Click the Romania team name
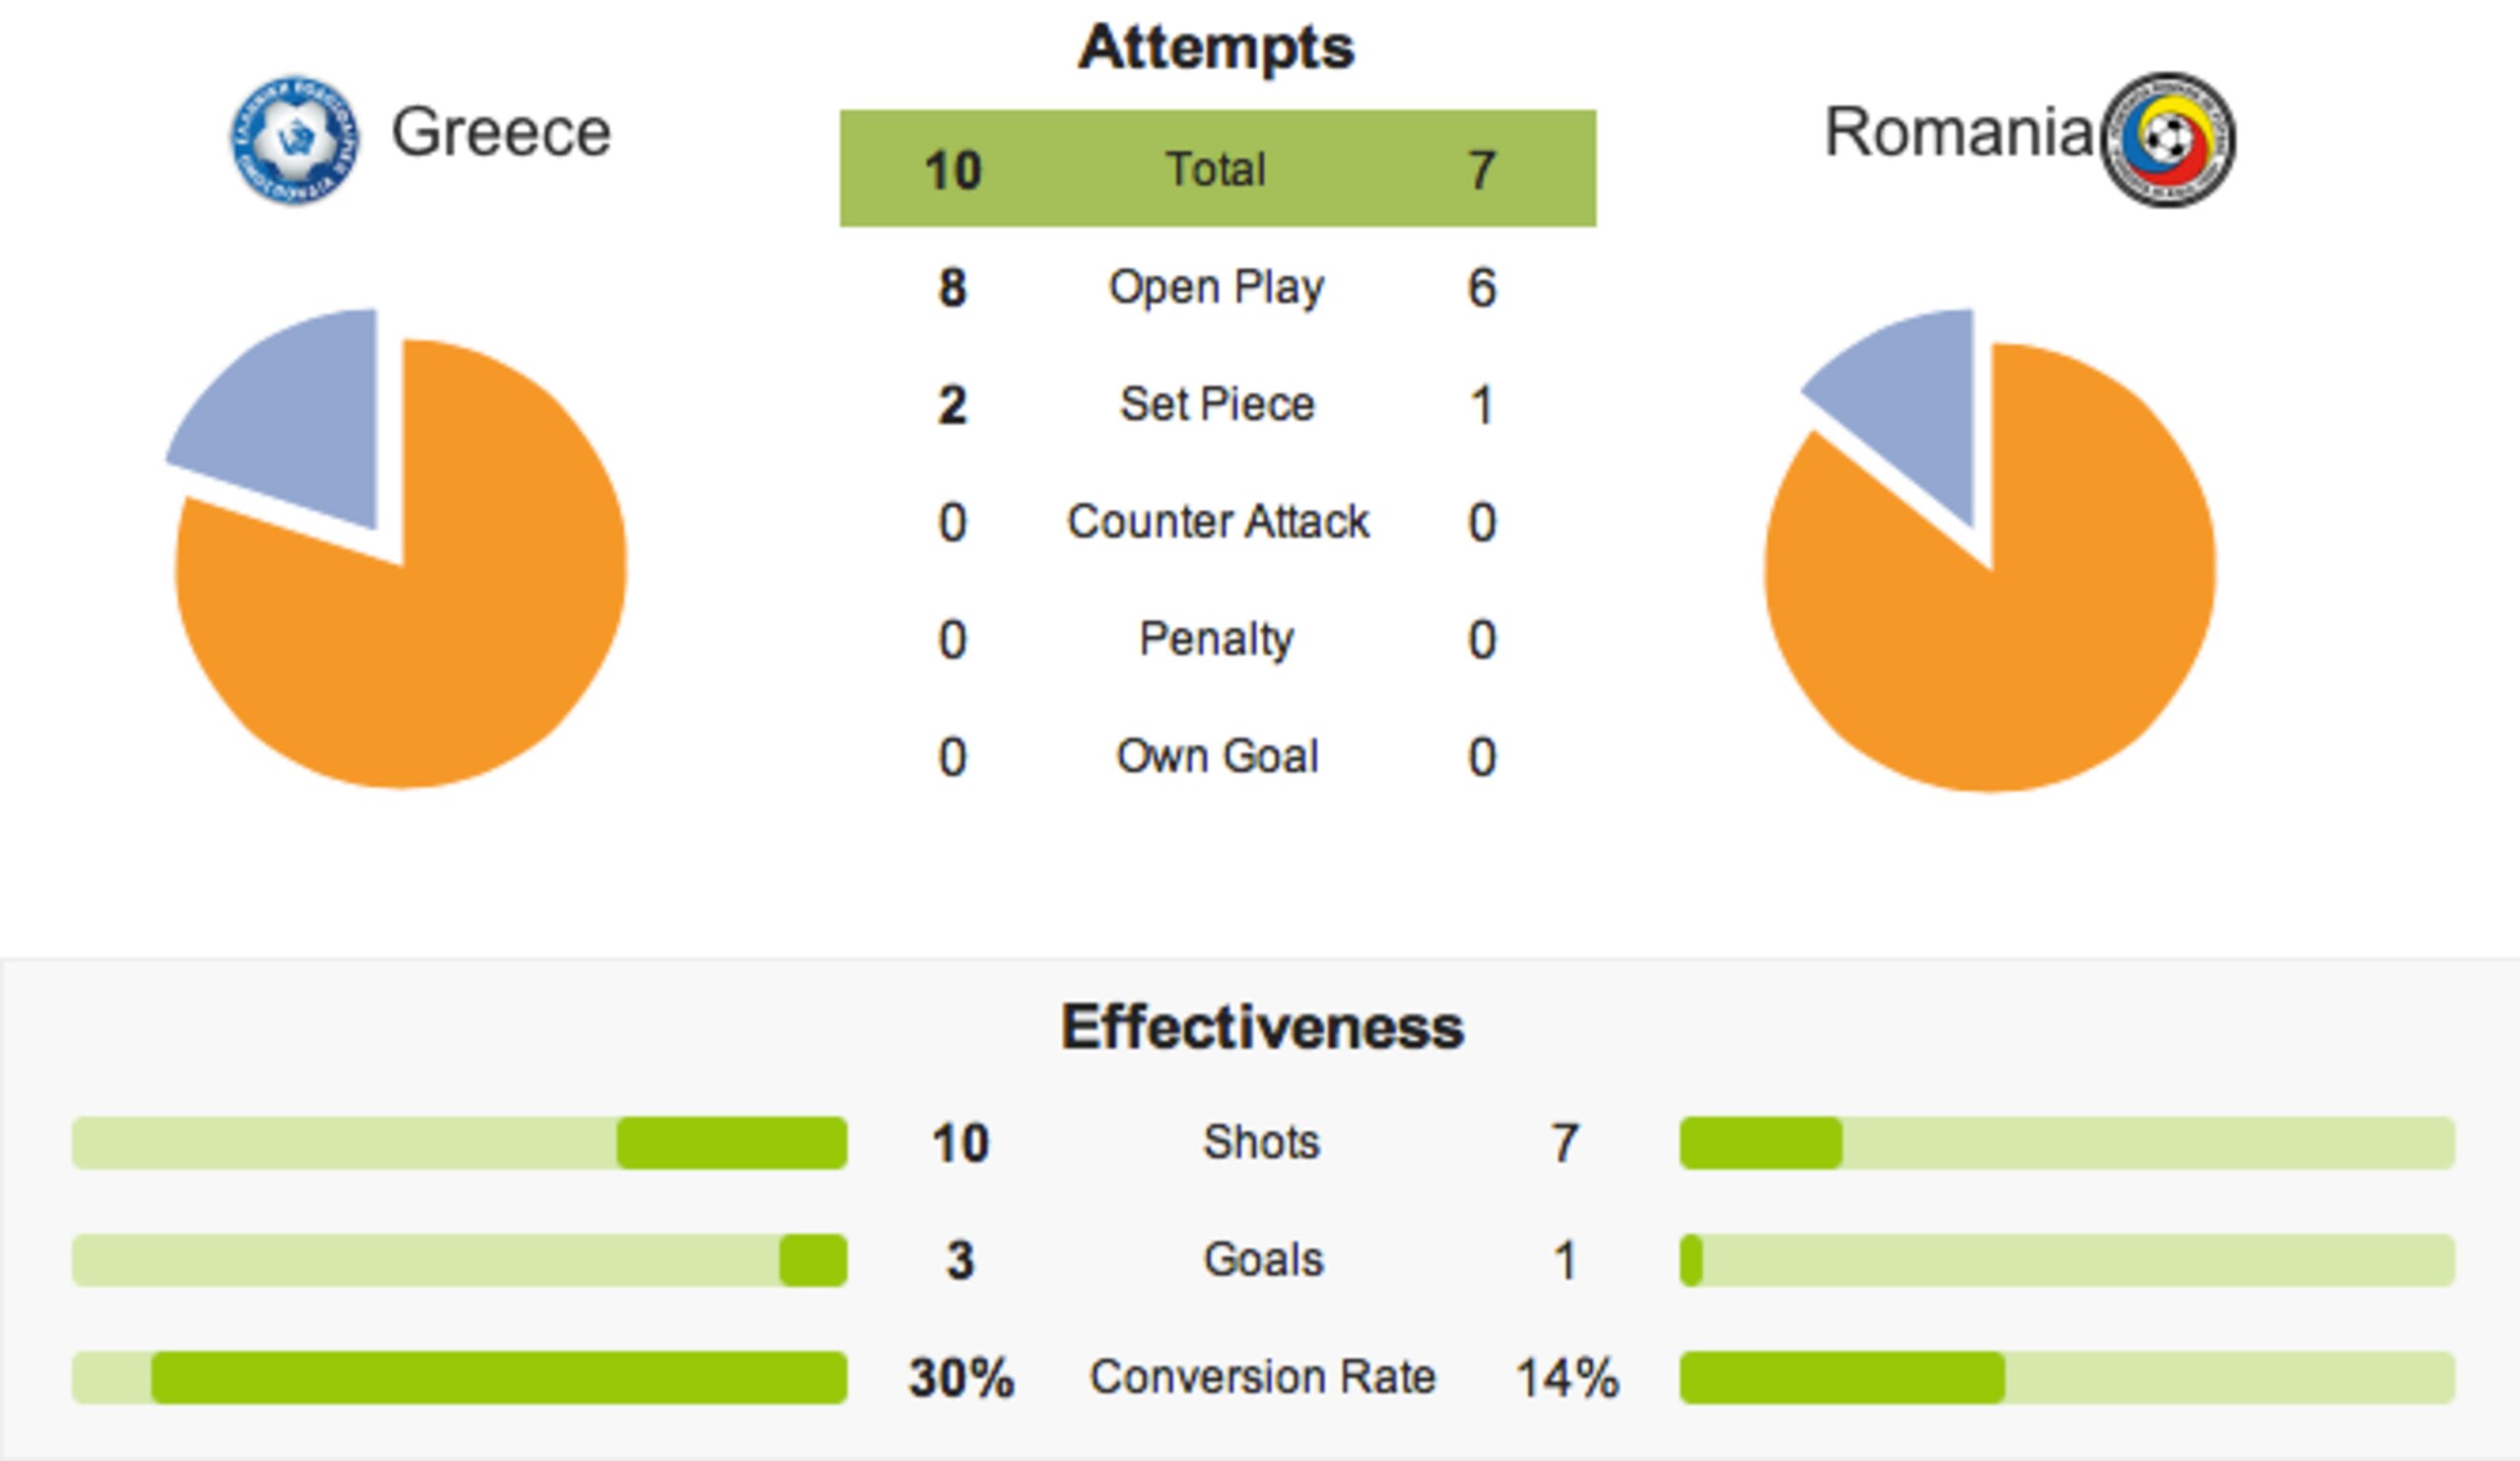The width and height of the screenshot is (2520, 1461). 1959,131
